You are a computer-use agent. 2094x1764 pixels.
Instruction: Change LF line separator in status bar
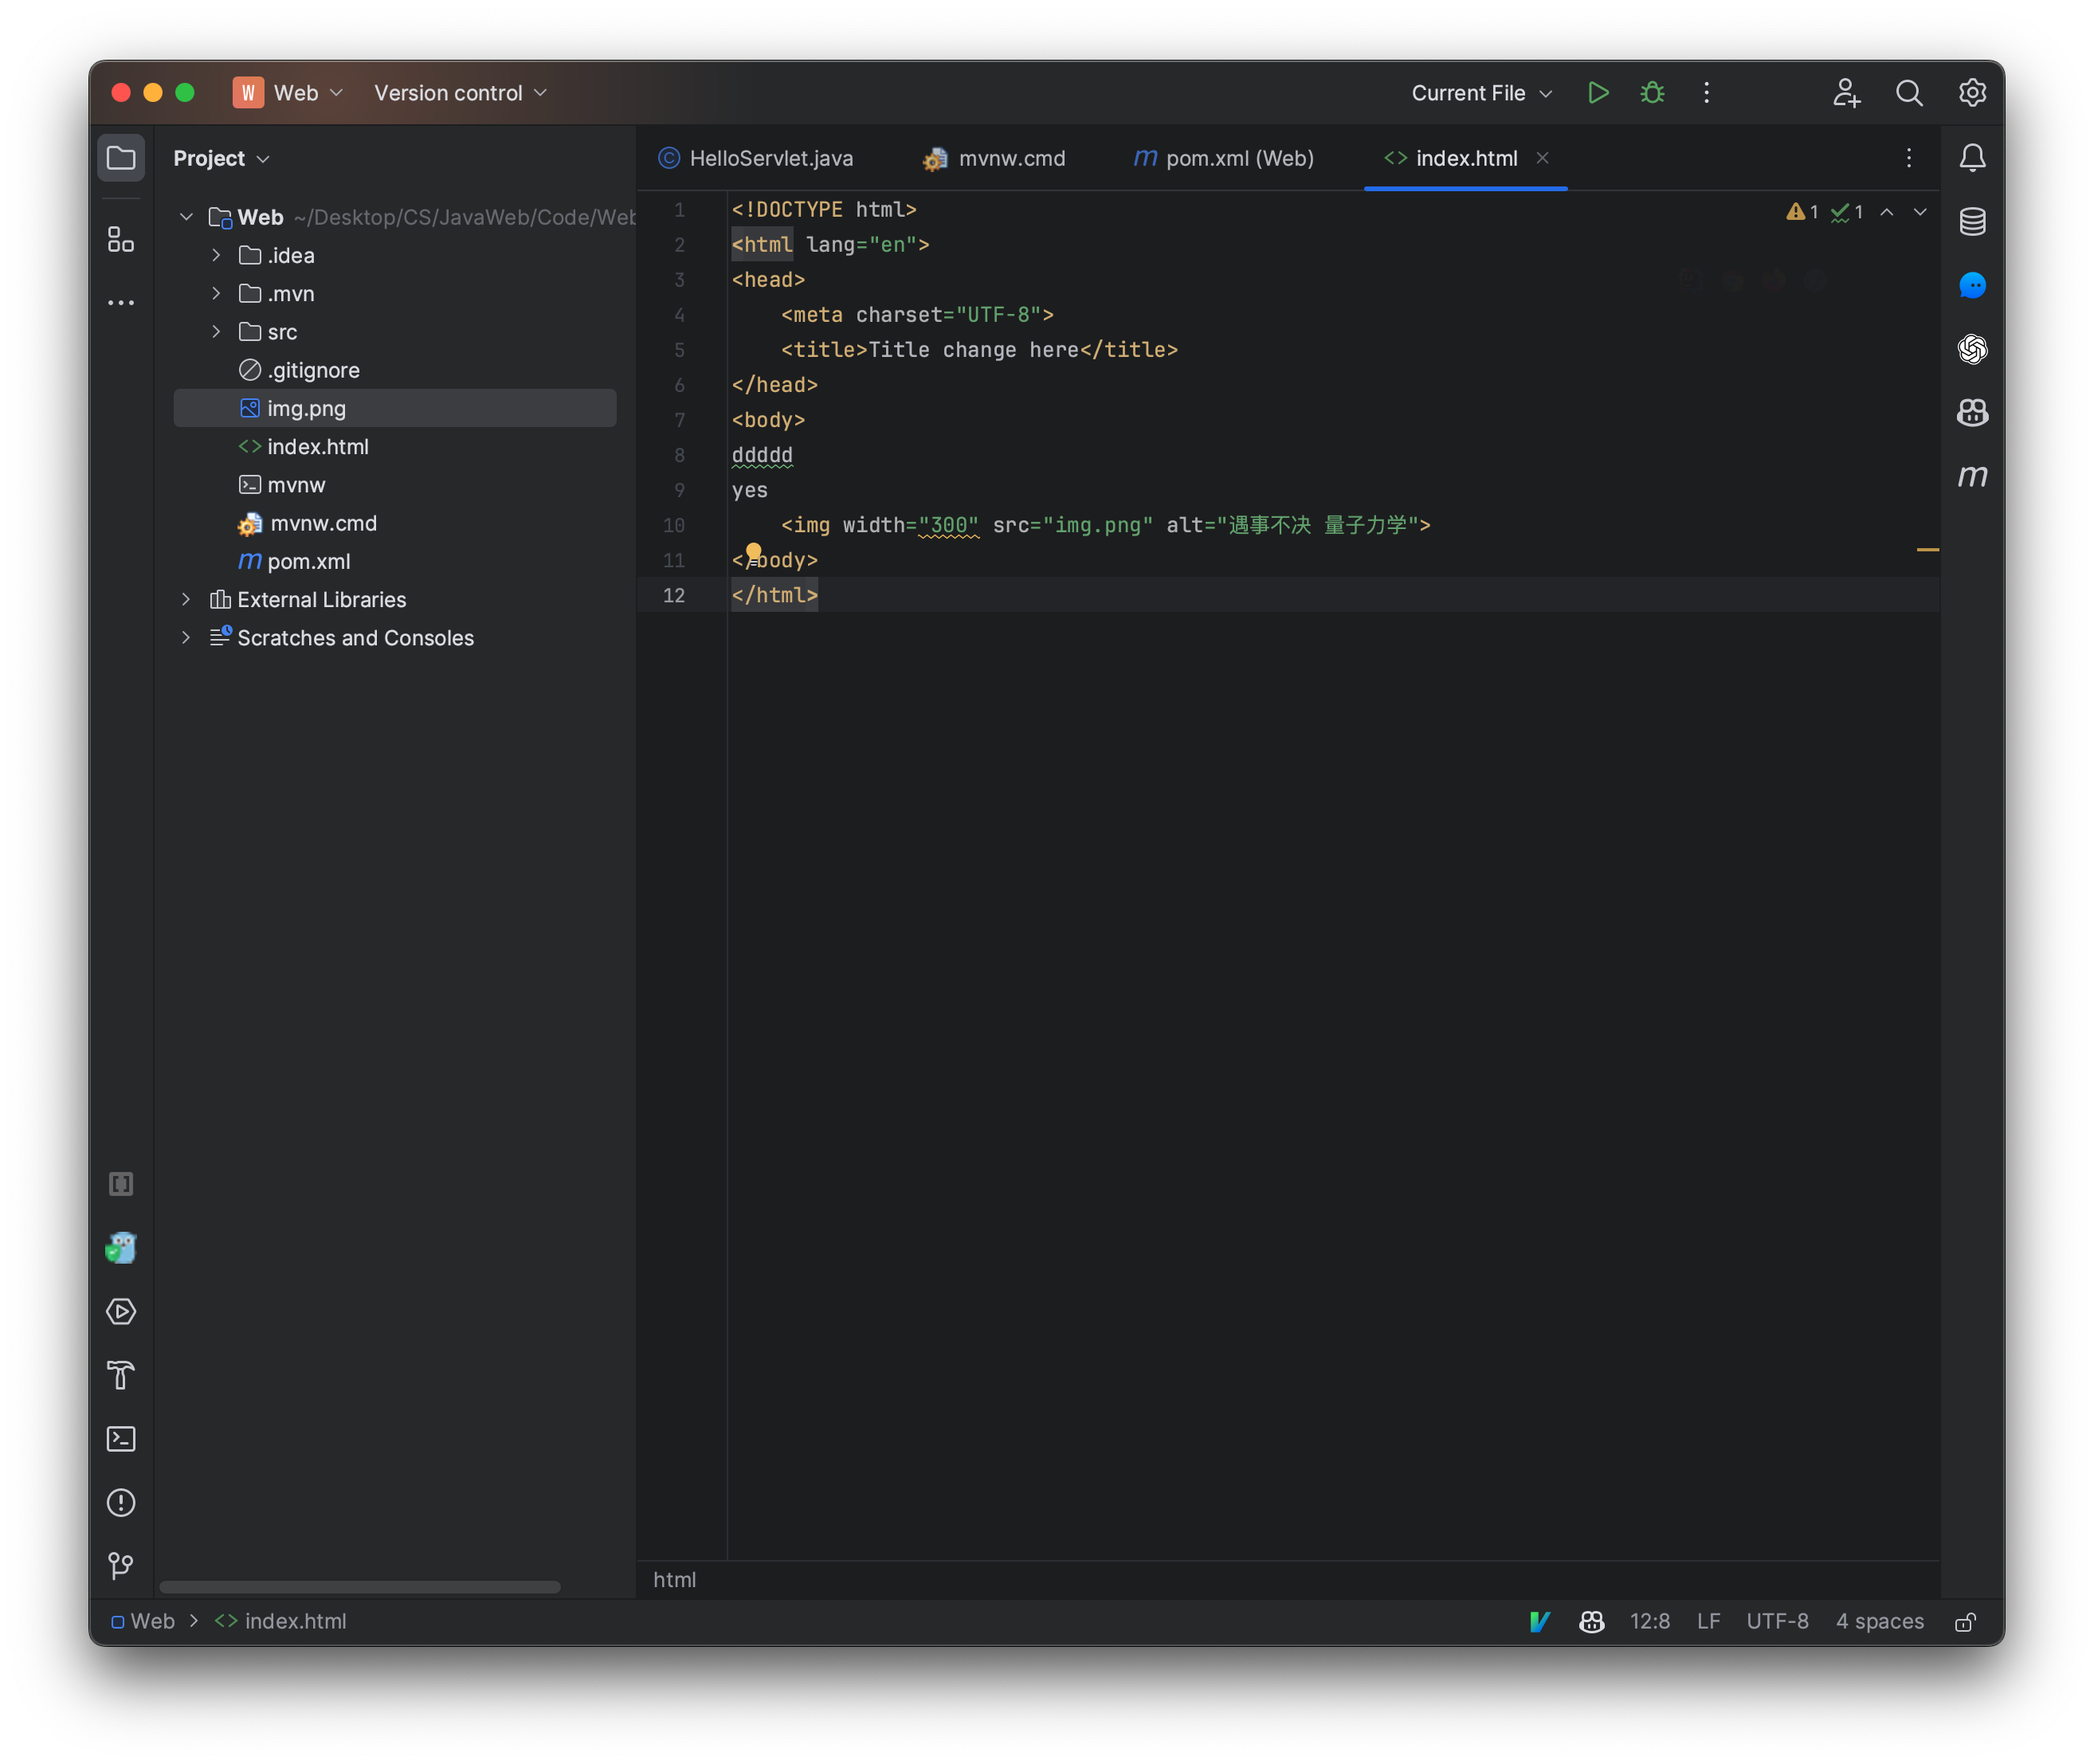click(x=1709, y=1622)
